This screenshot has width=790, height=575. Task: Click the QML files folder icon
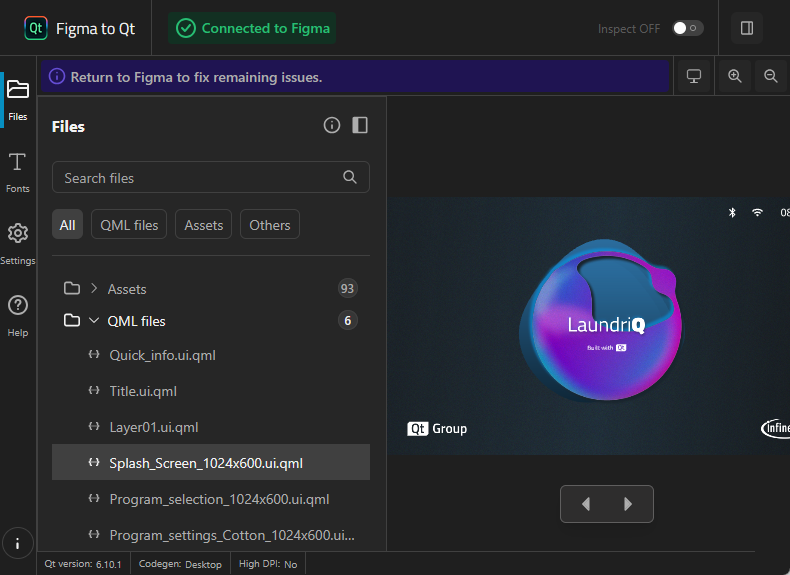(72, 321)
